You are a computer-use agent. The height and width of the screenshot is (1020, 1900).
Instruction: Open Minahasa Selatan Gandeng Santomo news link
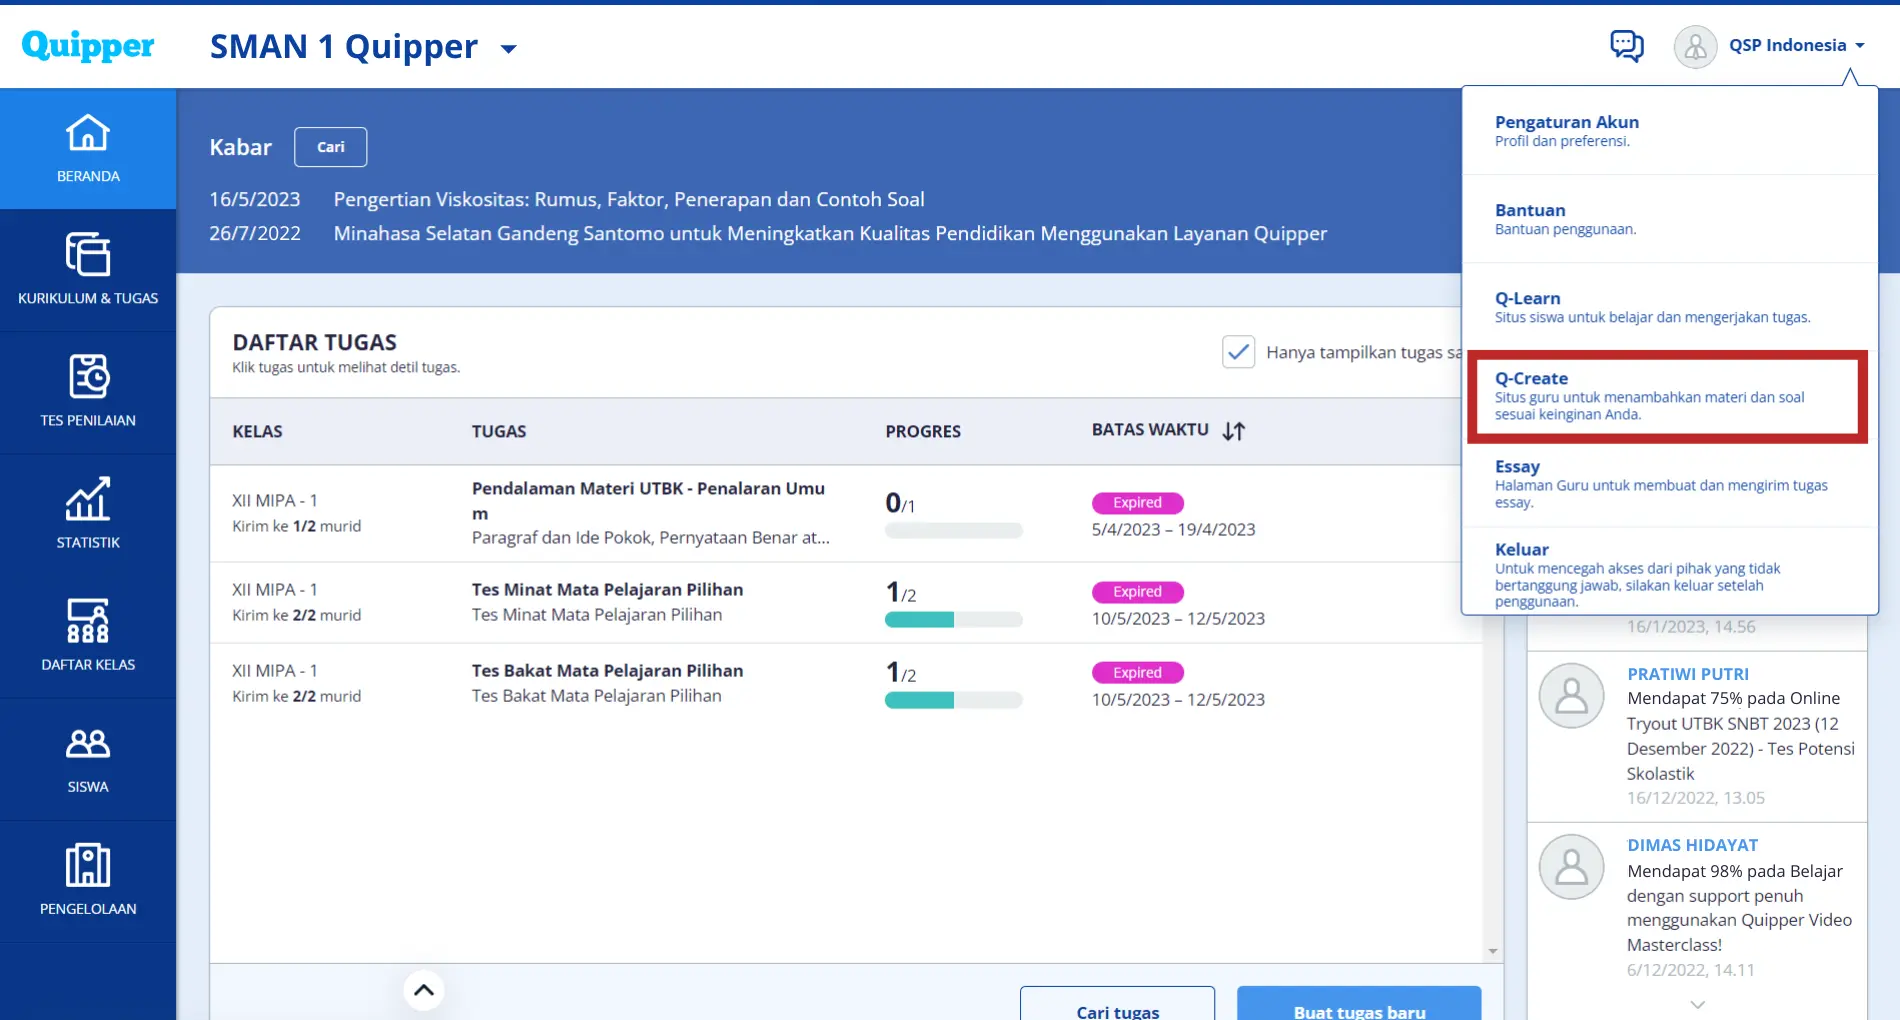(x=830, y=233)
